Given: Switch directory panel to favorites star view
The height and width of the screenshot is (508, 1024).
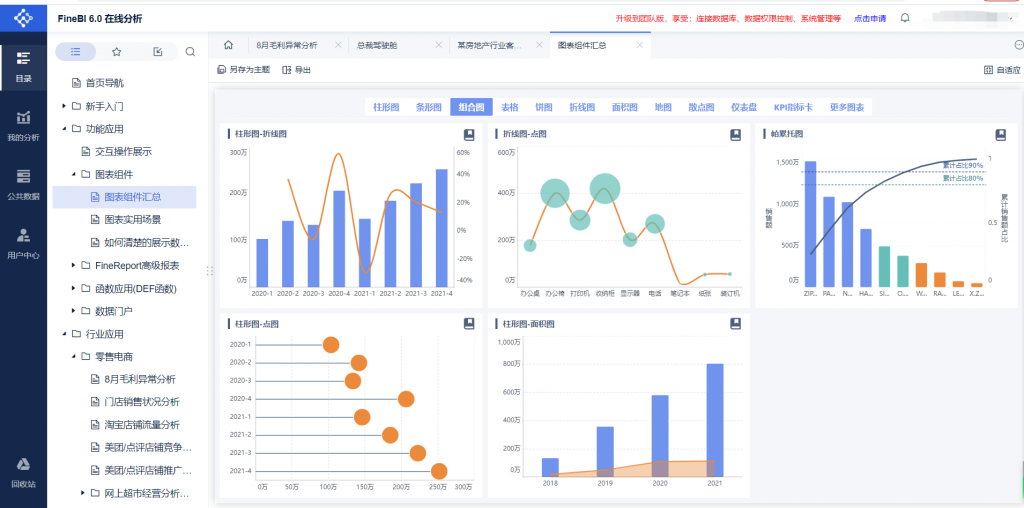Looking at the screenshot, I should tap(117, 52).
